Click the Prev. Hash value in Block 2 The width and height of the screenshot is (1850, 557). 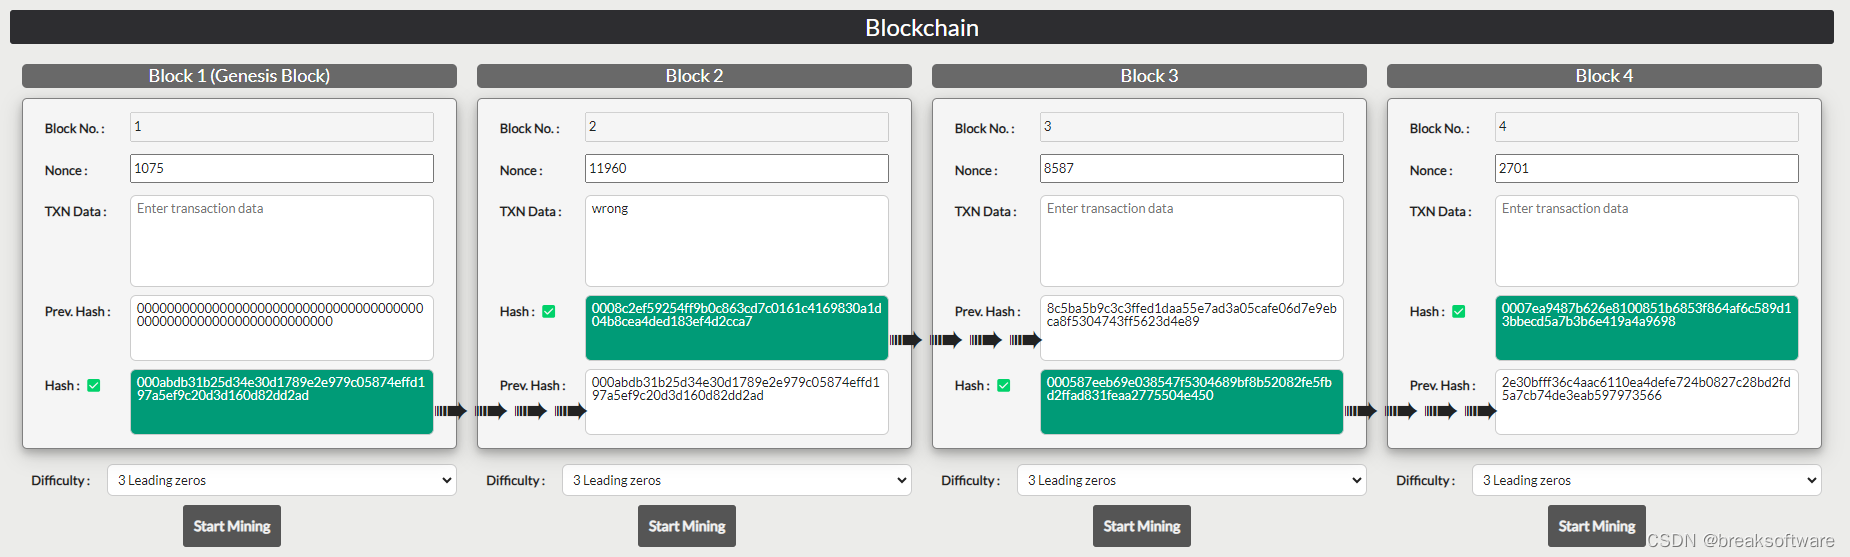pos(737,402)
